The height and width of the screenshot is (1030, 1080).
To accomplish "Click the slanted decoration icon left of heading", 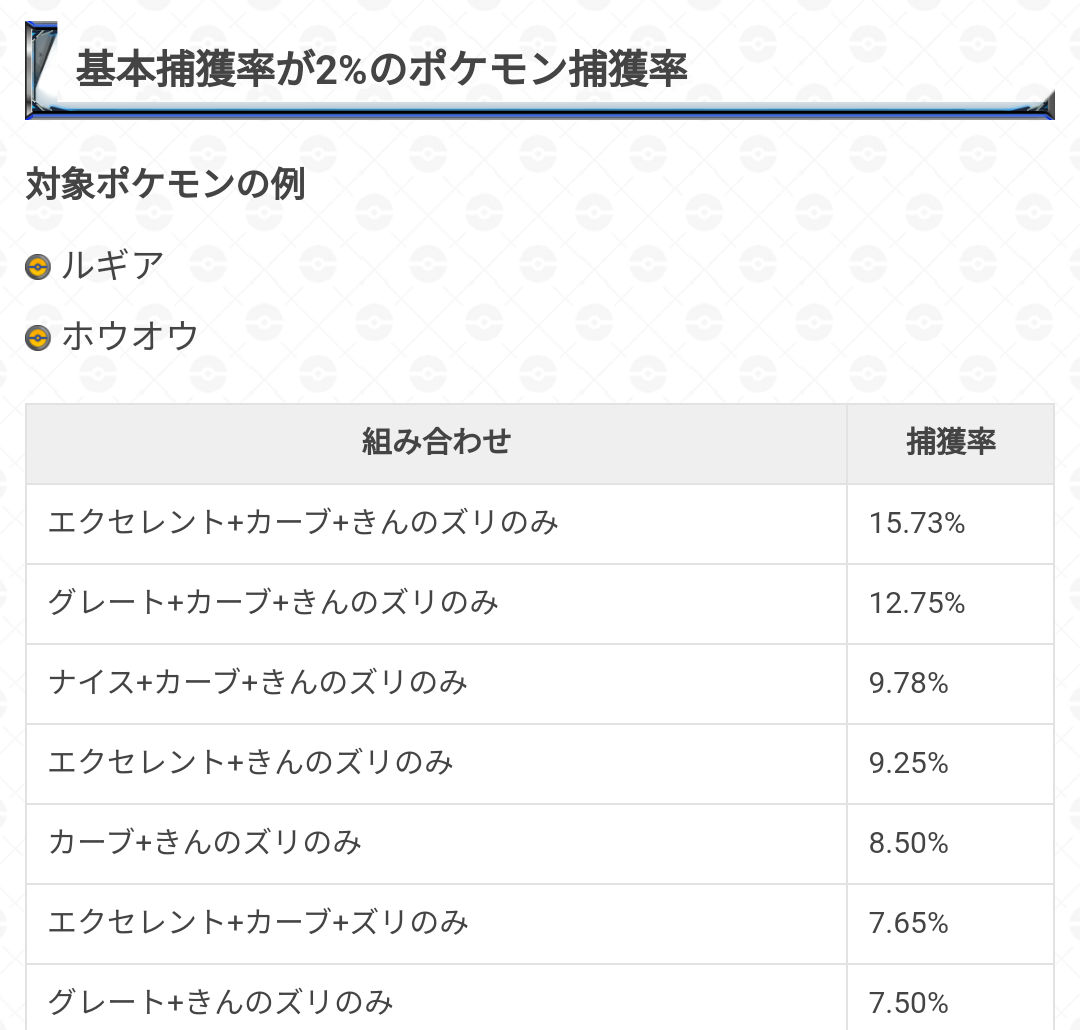I will [41, 68].
